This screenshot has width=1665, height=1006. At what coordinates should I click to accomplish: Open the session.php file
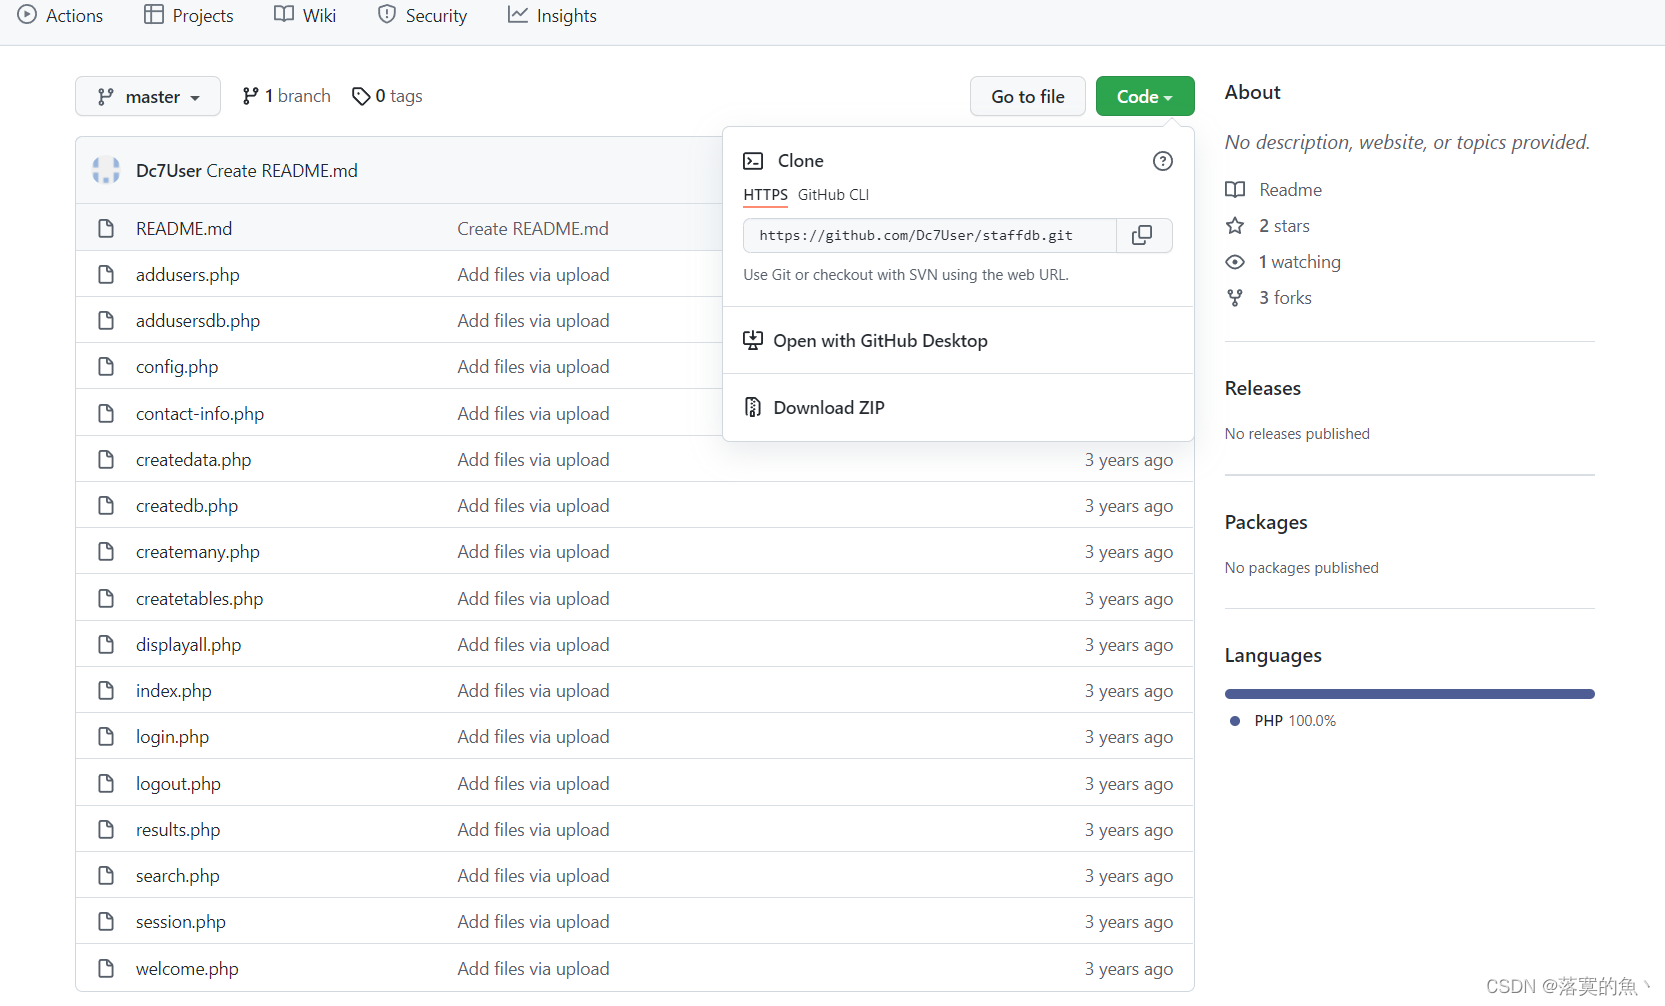click(x=181, y=922)
